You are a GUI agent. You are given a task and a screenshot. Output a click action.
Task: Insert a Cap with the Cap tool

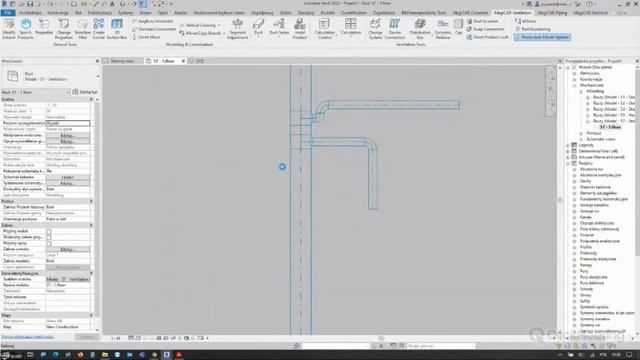458,27
